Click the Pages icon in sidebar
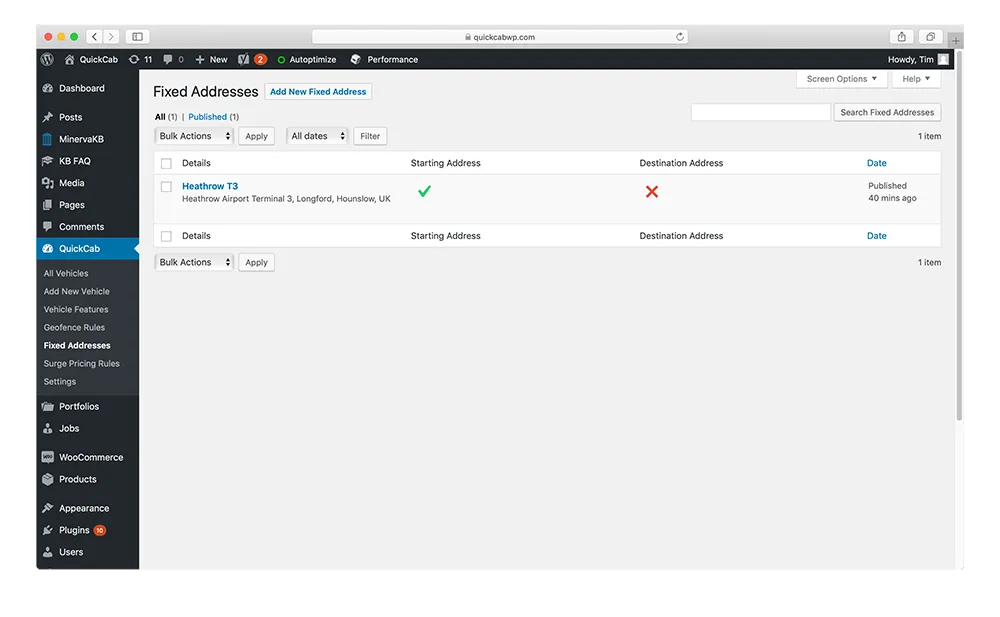The image size is (1000, 617). click(x=47, y=205)
